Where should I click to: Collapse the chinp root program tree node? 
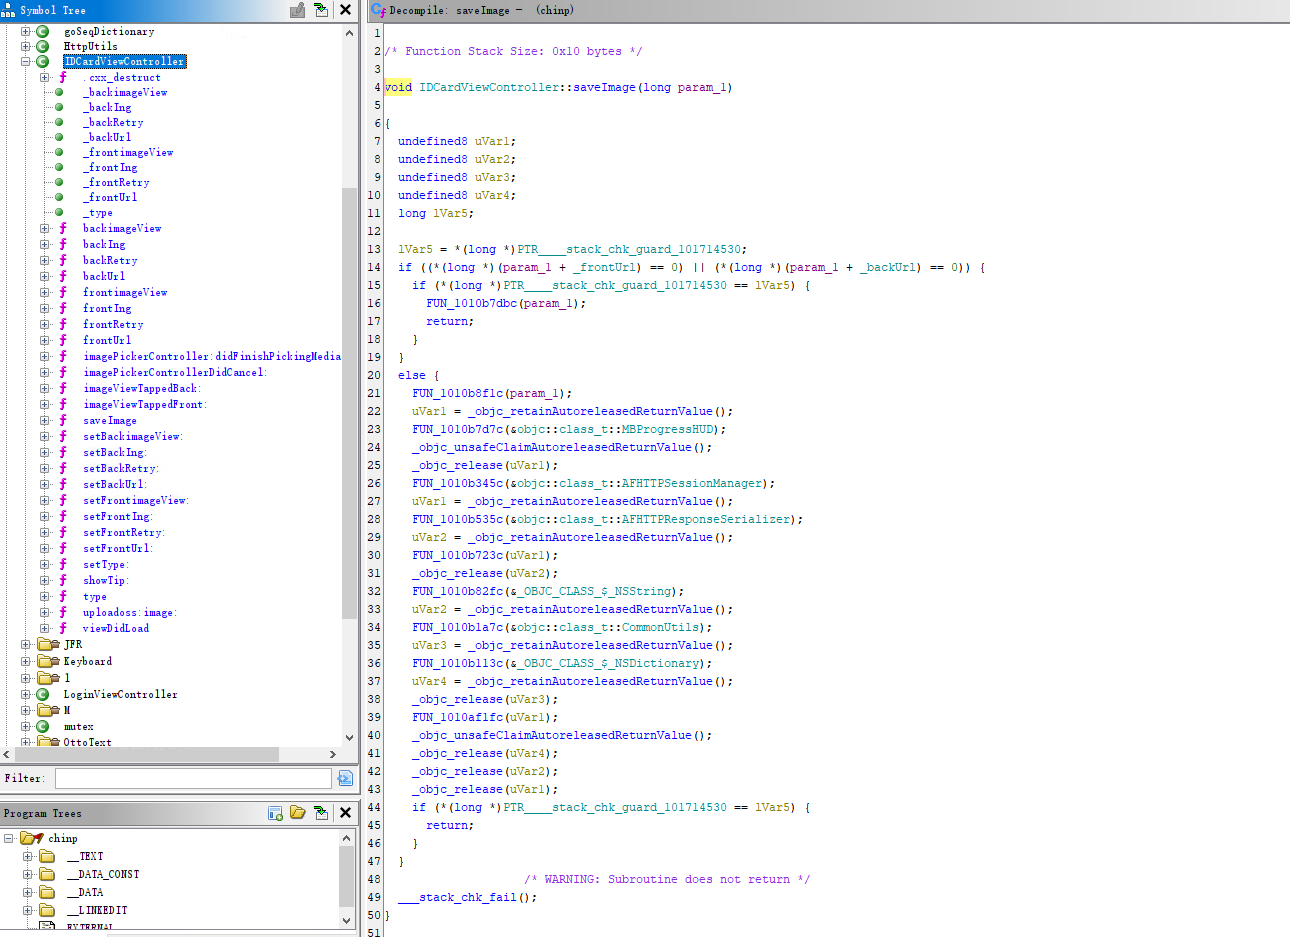(x=9, y=838)
